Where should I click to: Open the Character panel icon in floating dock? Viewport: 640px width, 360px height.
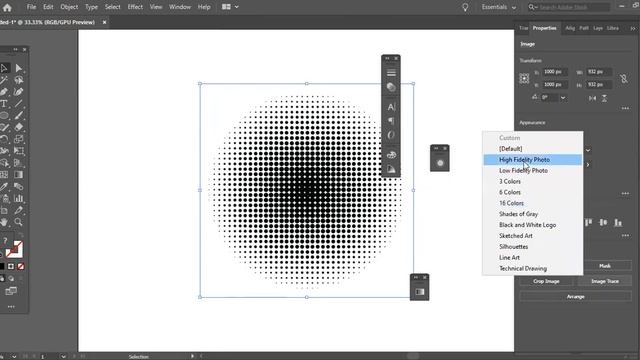coord(391,107)
